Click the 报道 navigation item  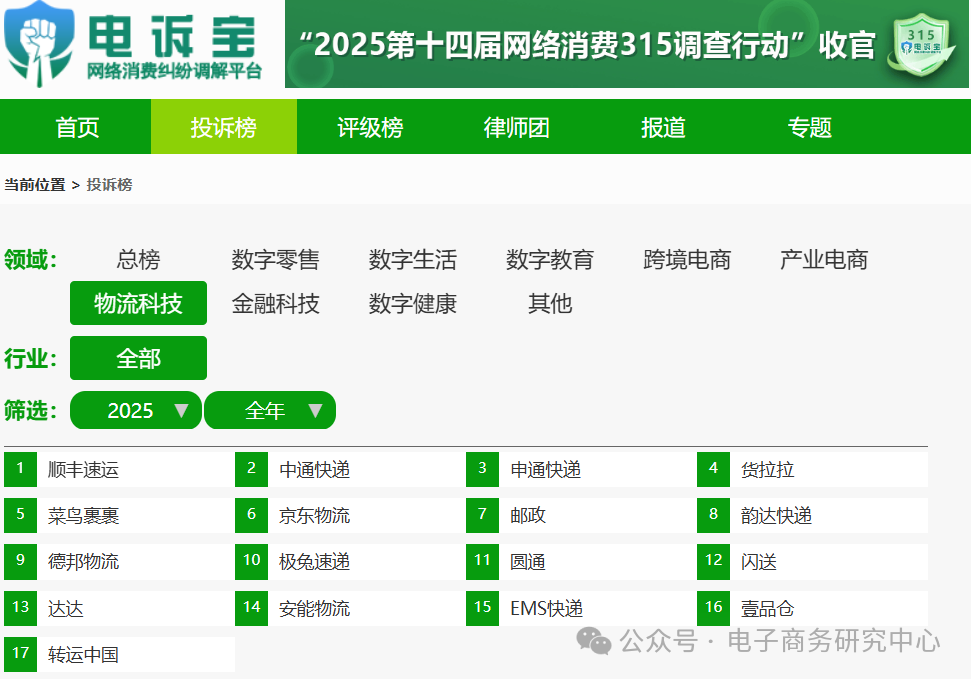tap(662, 127)
